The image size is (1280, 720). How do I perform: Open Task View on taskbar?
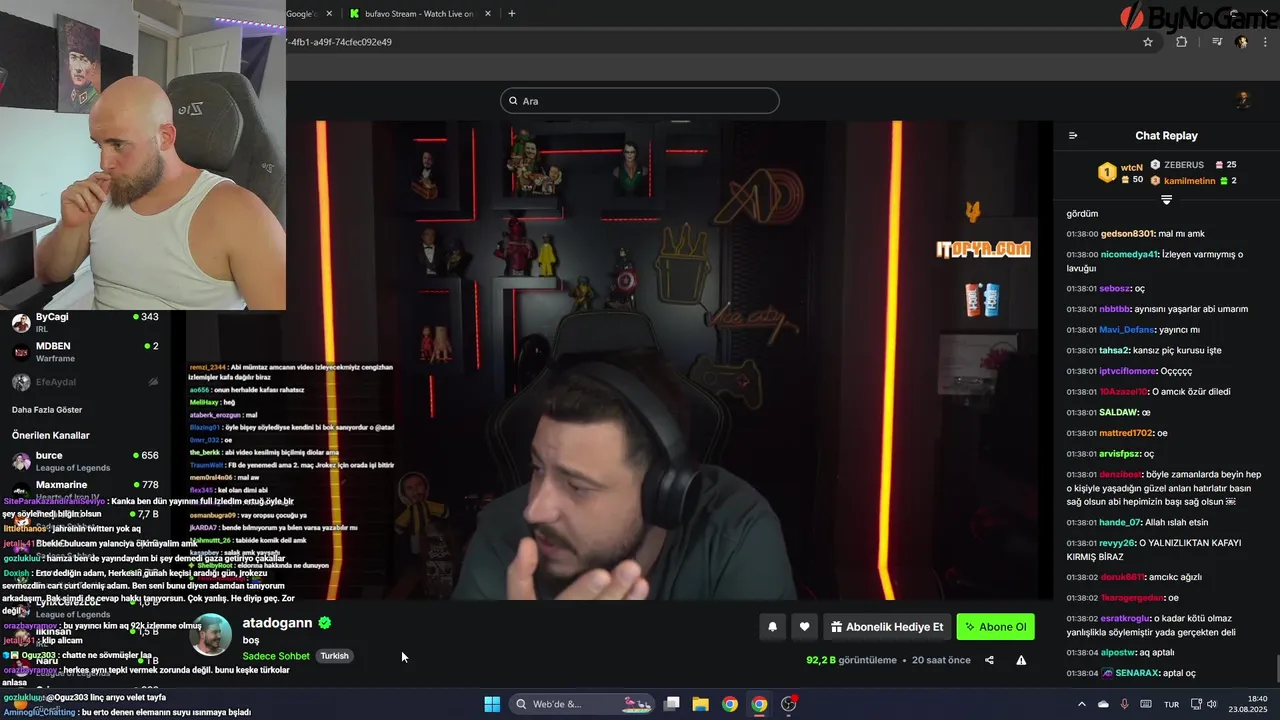coord(672,704)
